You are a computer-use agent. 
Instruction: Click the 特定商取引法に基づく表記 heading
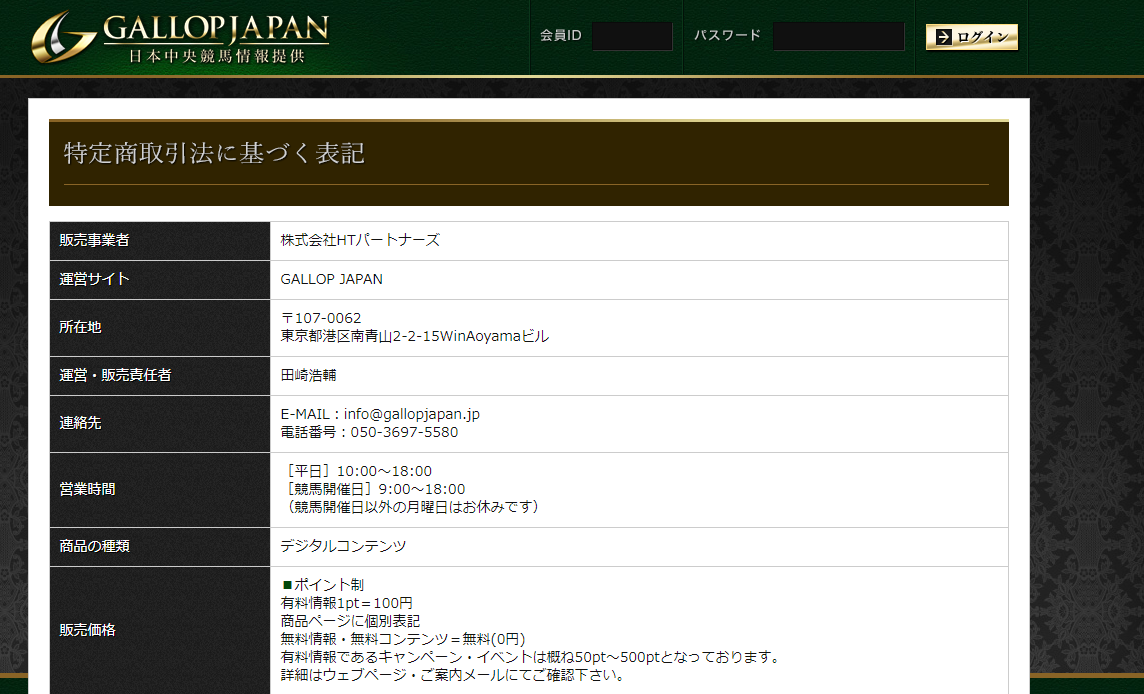[x=214, y=153]
